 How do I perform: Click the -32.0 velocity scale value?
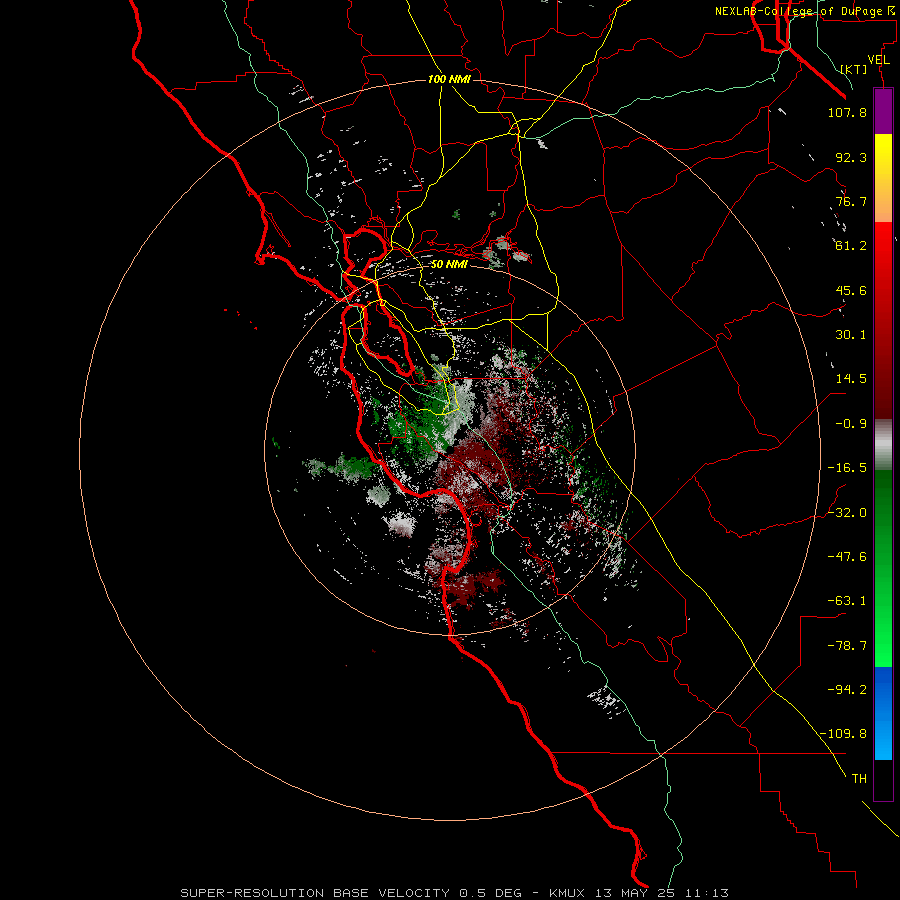847,513
